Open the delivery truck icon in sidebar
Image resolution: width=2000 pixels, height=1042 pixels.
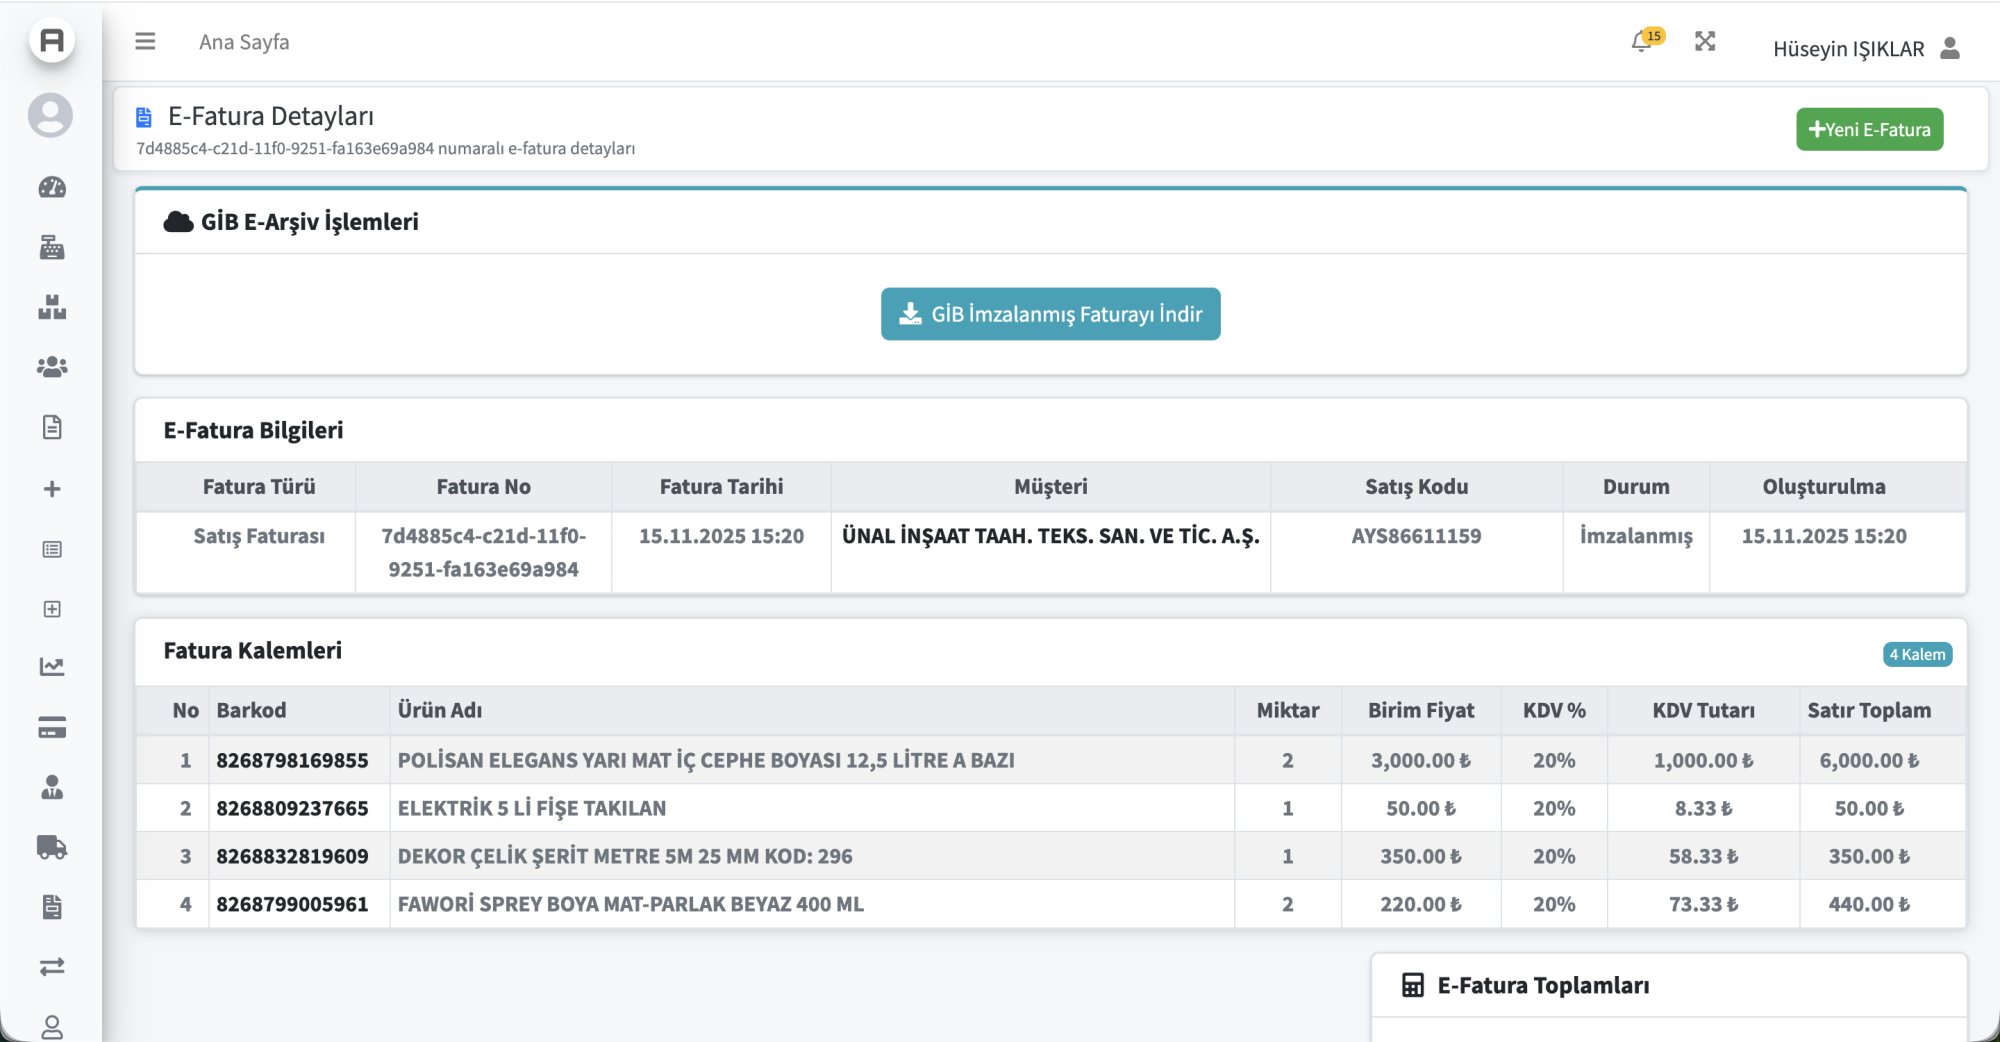pyautogui.click(x=52, y=848)
